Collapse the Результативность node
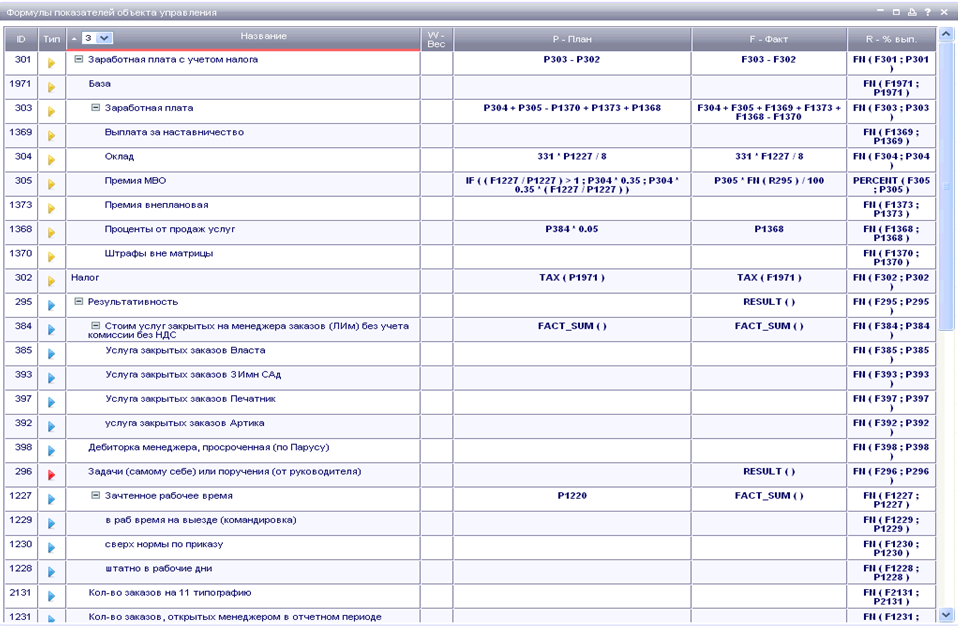Image resolution: width=958 pixels, height=628 pixels. [78, 301]
